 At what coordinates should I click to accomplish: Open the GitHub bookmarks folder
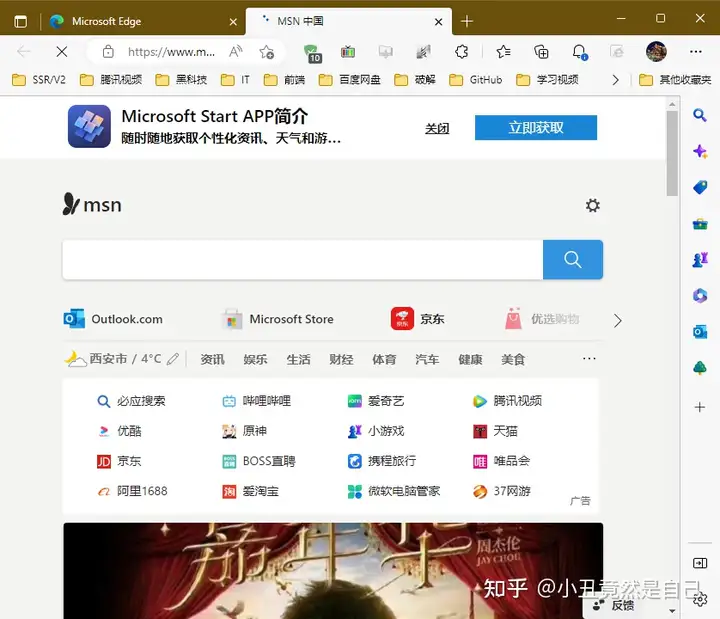[476, 80]
